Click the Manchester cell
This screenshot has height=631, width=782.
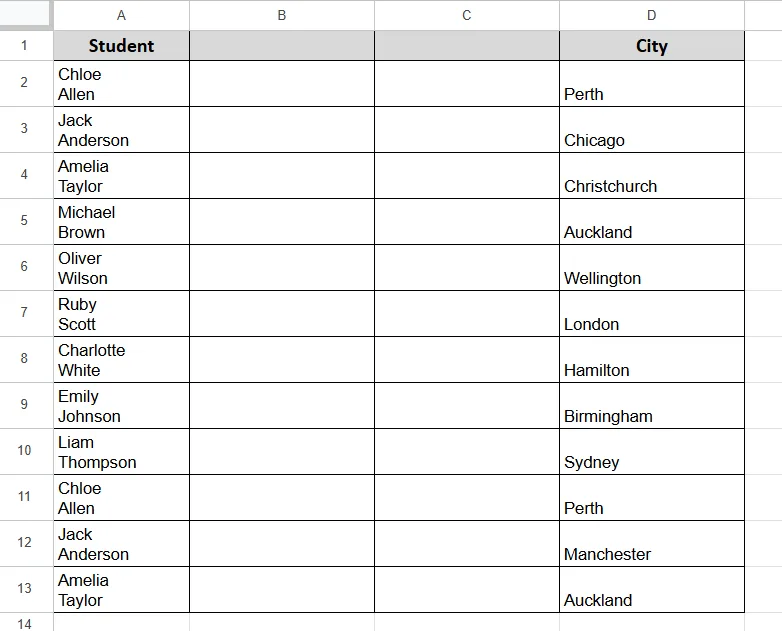pyautogui.click(x=652, y=544)
